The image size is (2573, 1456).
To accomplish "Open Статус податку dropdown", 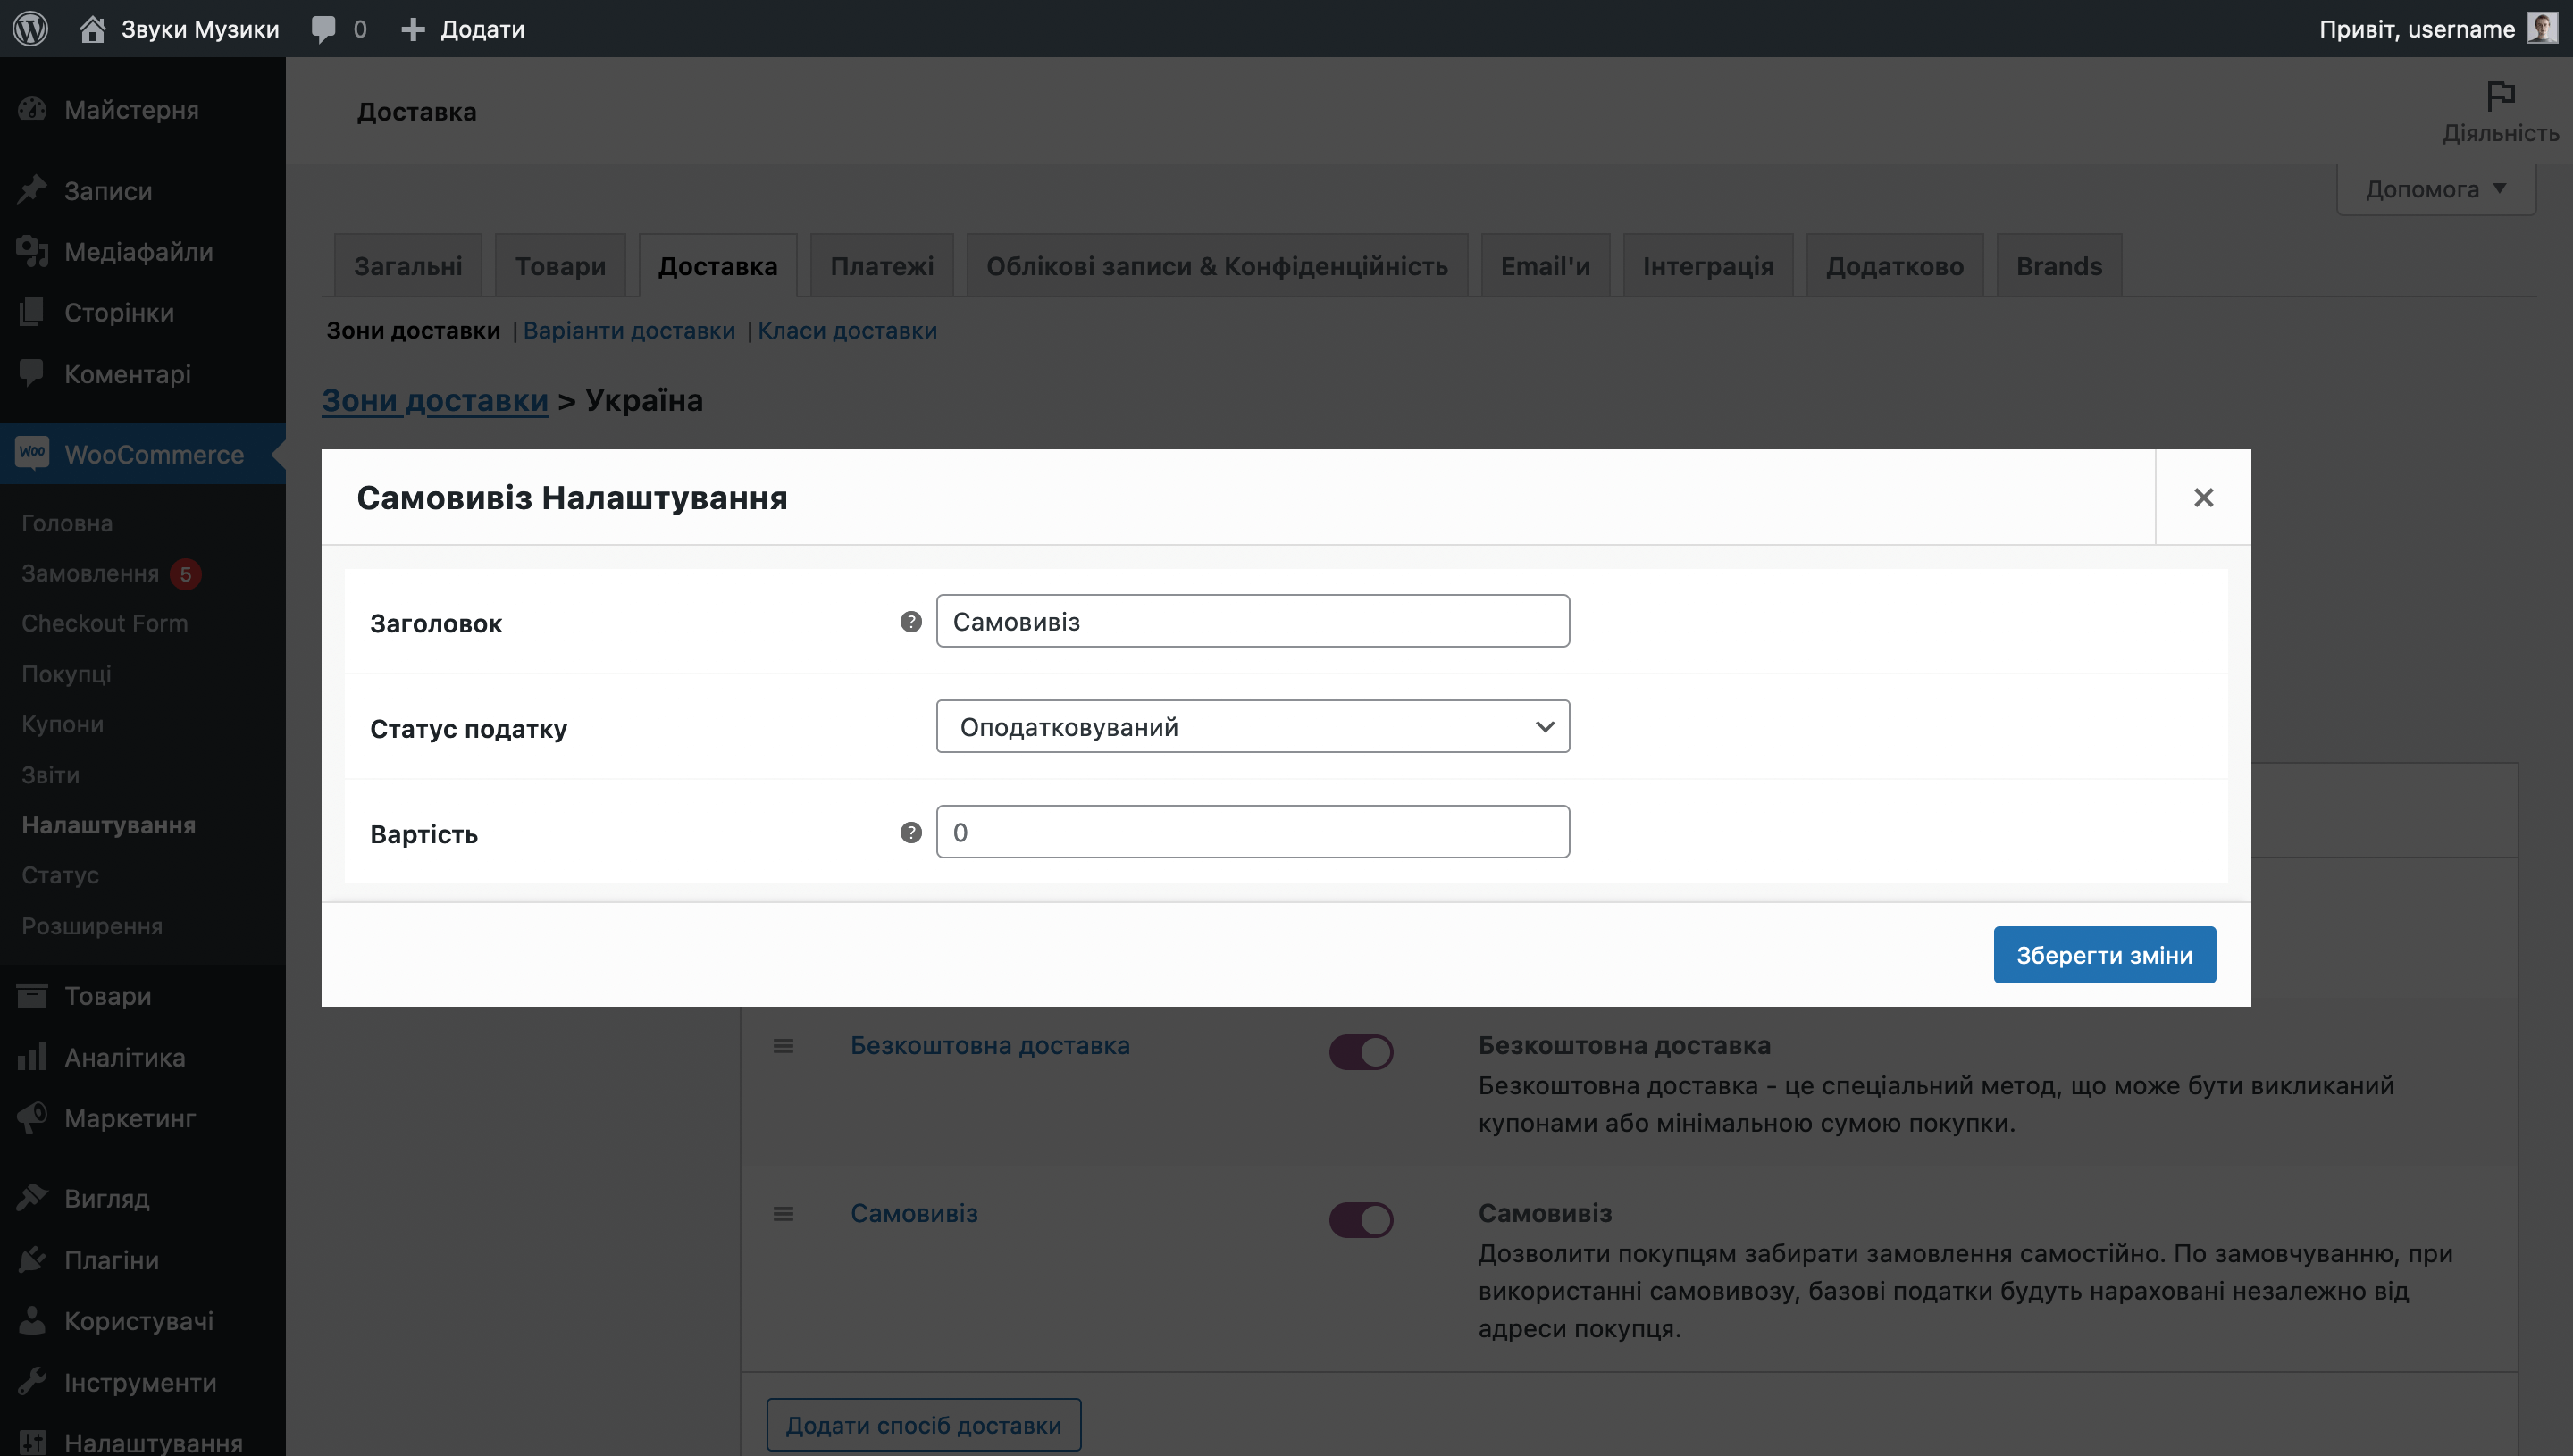I will [1252, 726].
